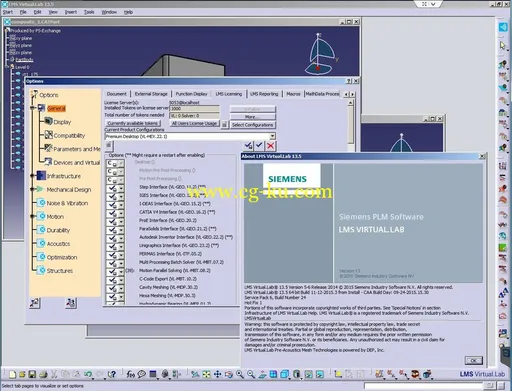The image size is (512, 391).
Task: Click the Open file folder icon
Action: pyautogui.click(x=22, y=374)
